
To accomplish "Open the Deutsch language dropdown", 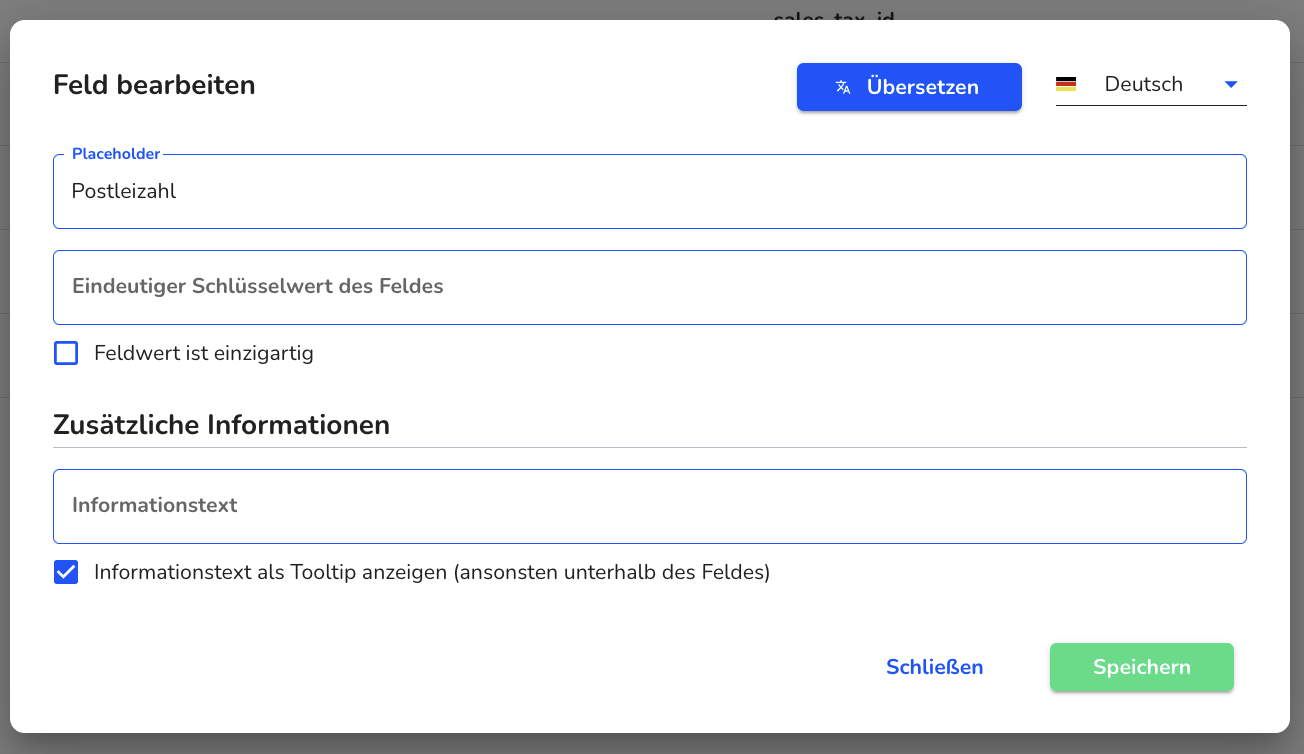I will (x=1151, y=85).
